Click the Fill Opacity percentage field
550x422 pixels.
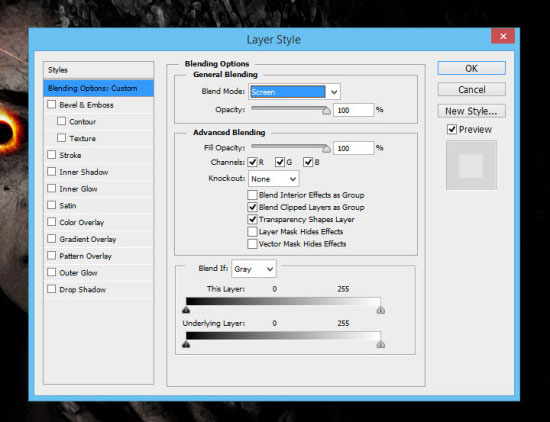(x=354, y=148)
